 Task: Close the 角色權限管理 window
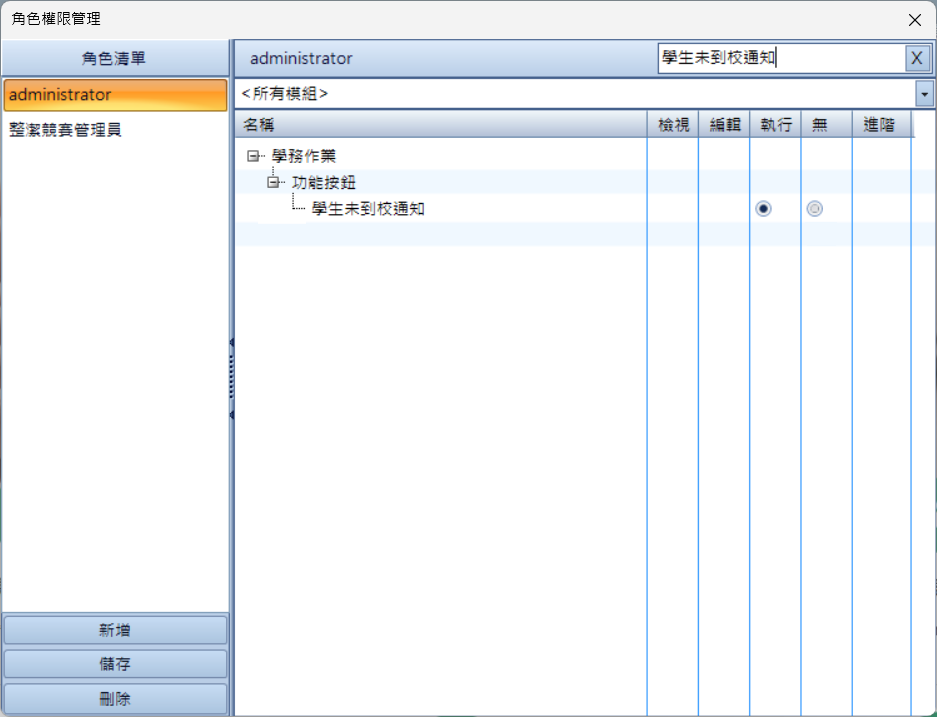tap(914, 20)
